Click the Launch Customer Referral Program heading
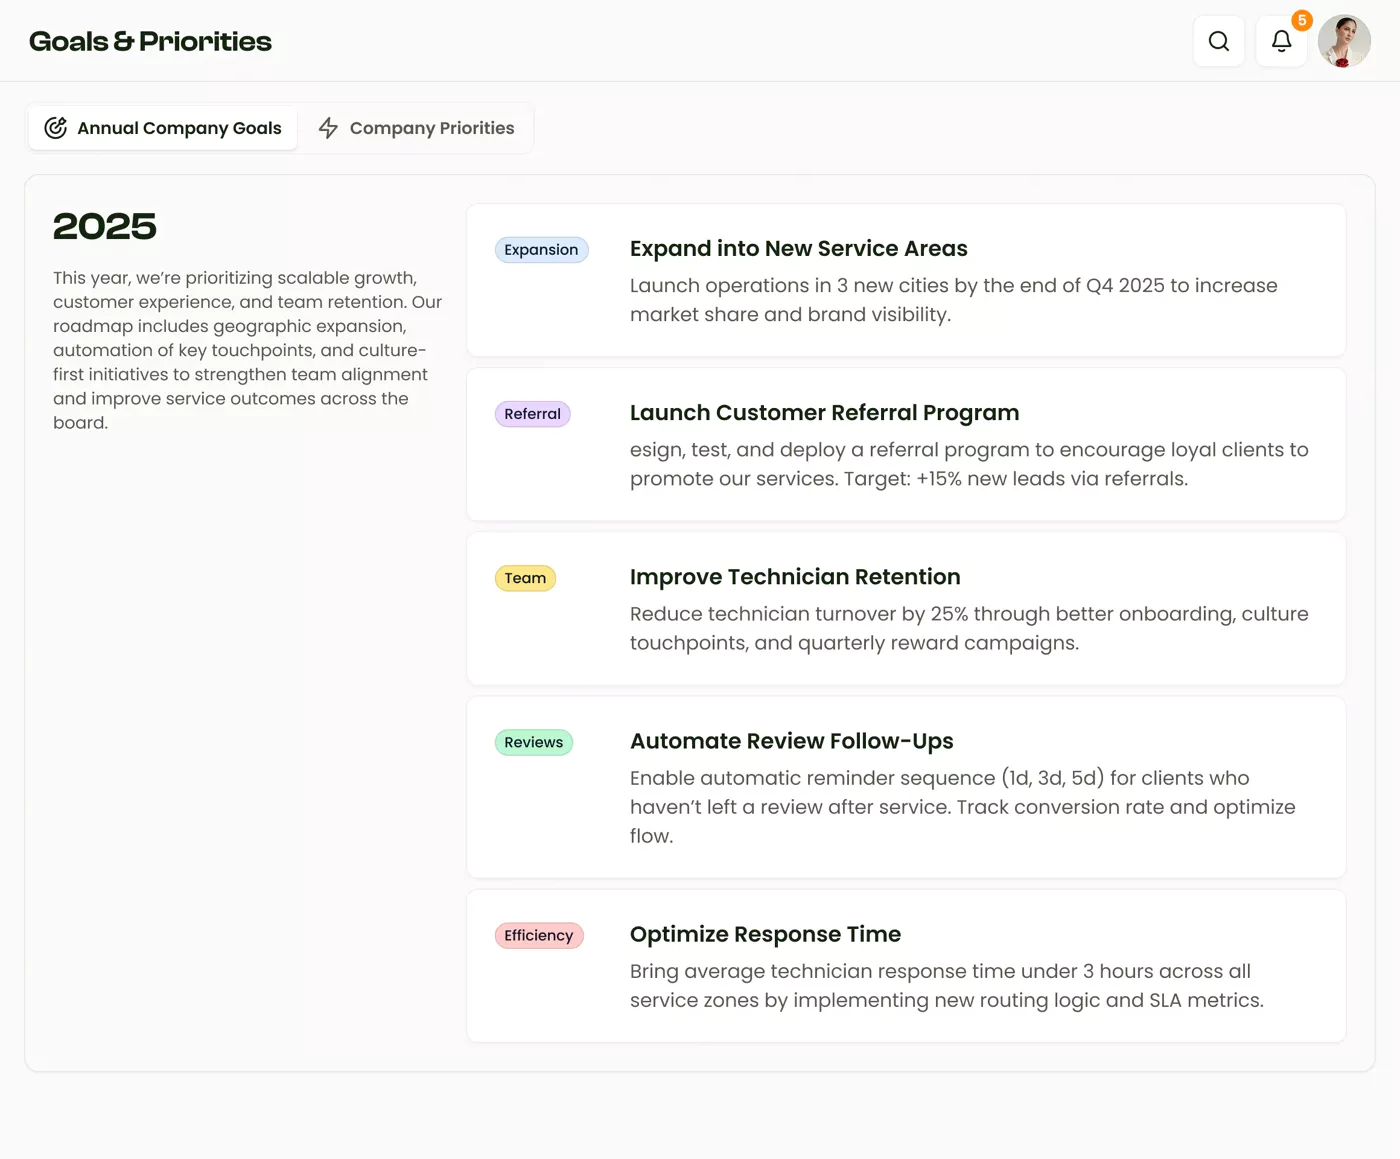 [824, 413]
